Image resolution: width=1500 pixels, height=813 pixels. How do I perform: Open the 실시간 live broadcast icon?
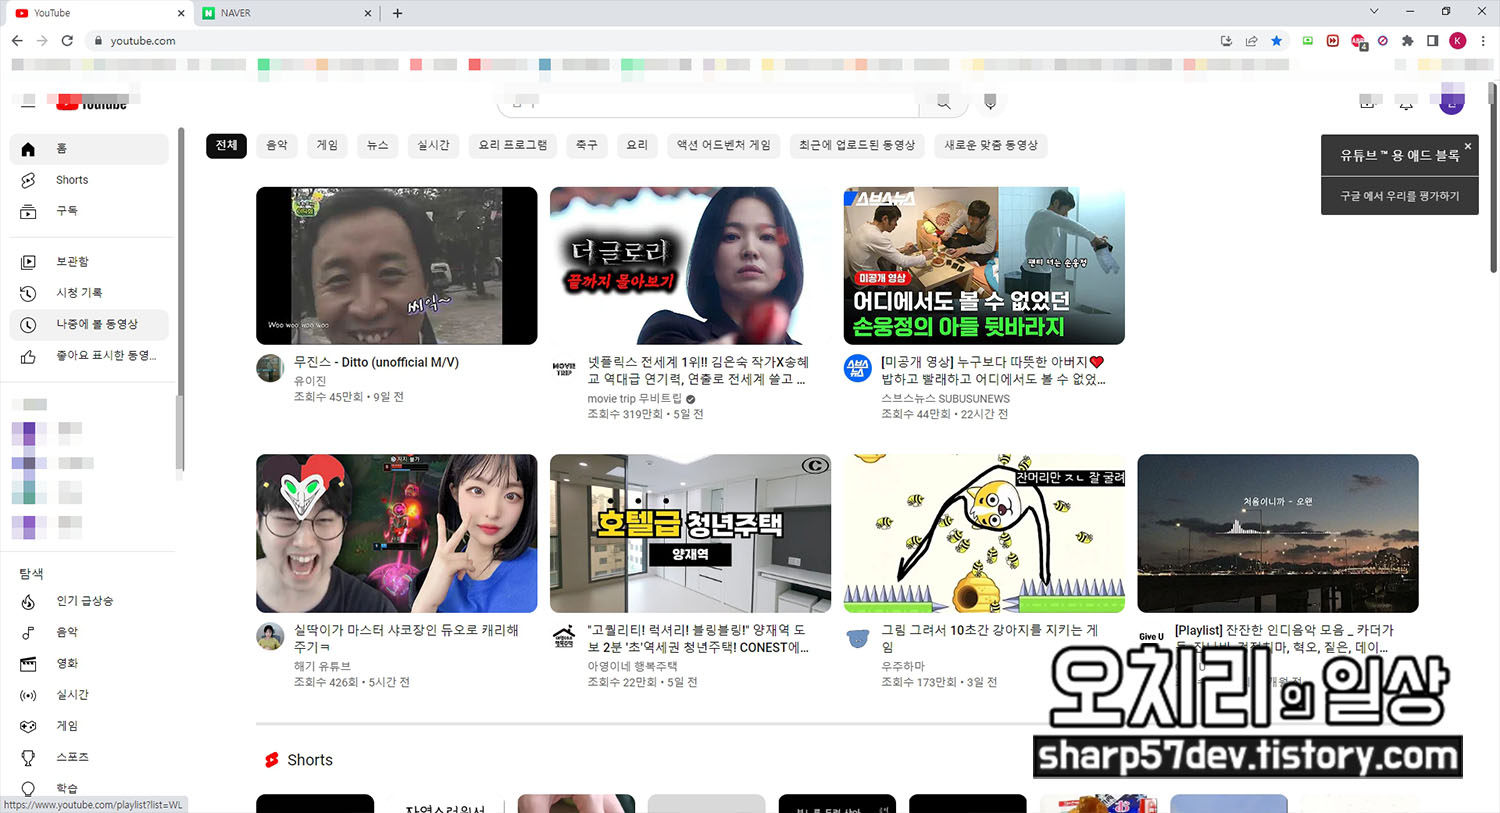pos(28,695)
